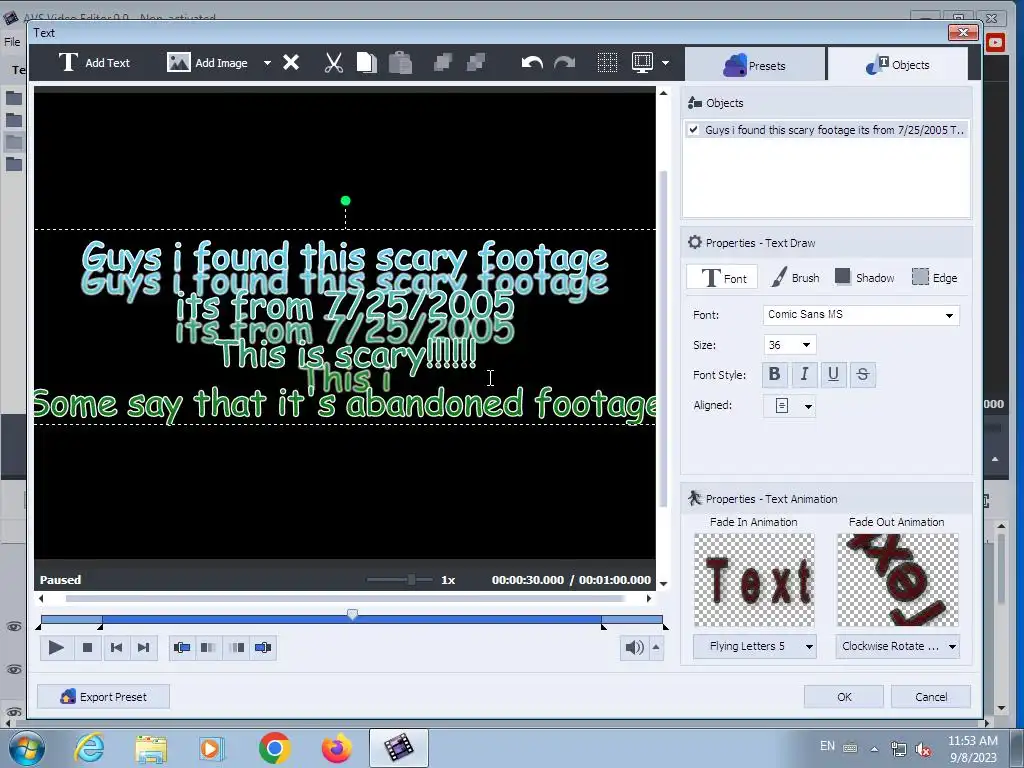
Task: Click the safe zone display icon
Action: point(643,63)
